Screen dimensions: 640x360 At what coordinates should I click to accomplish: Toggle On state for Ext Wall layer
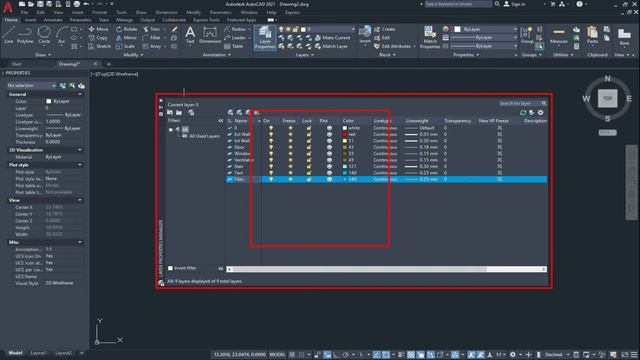click(x=271, y=134)
